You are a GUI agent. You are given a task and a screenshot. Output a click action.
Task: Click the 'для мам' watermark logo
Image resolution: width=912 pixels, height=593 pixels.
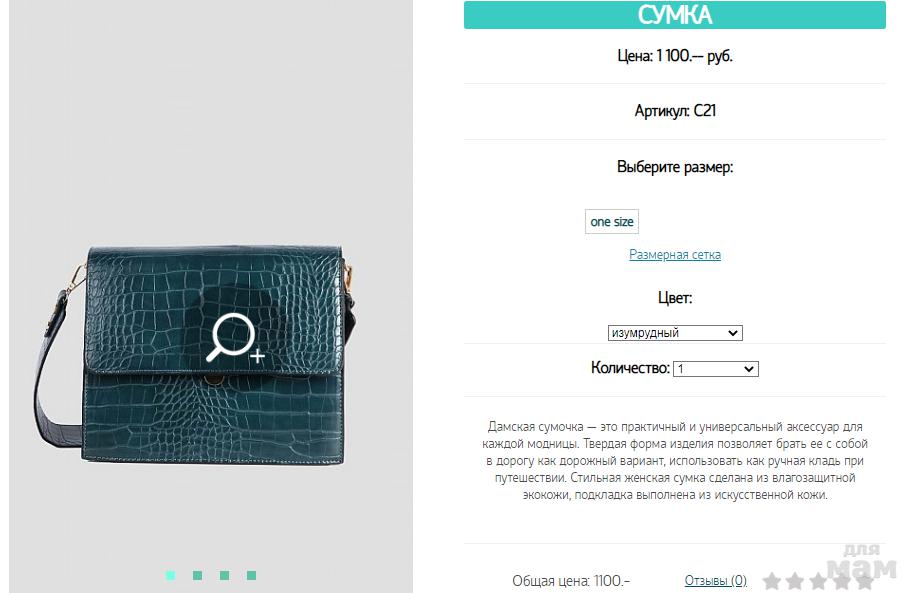click(x=863, y=562)
